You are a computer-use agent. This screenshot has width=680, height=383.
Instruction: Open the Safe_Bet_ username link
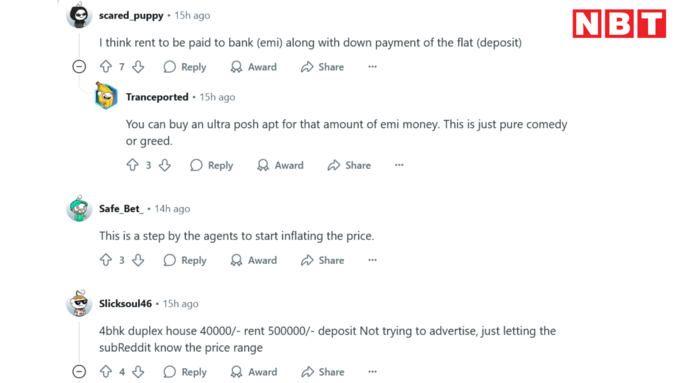(121, 209)
